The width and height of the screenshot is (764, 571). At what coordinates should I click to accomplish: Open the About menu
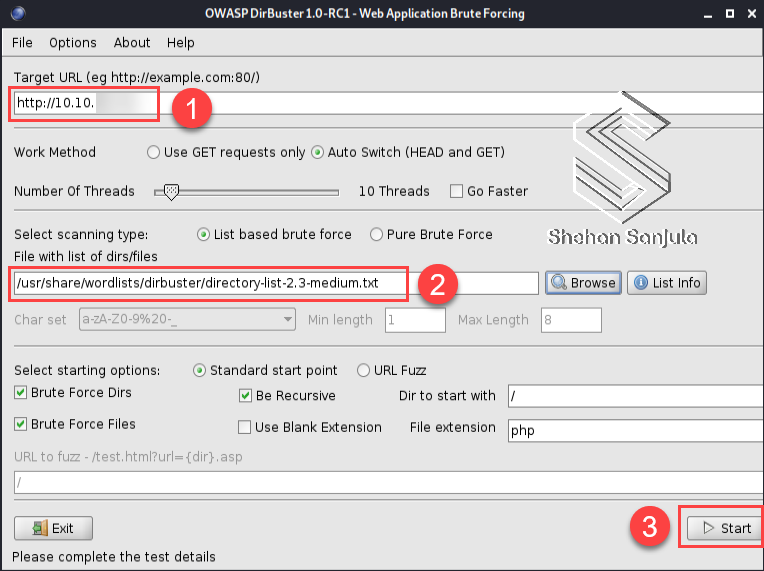[132, 43]
